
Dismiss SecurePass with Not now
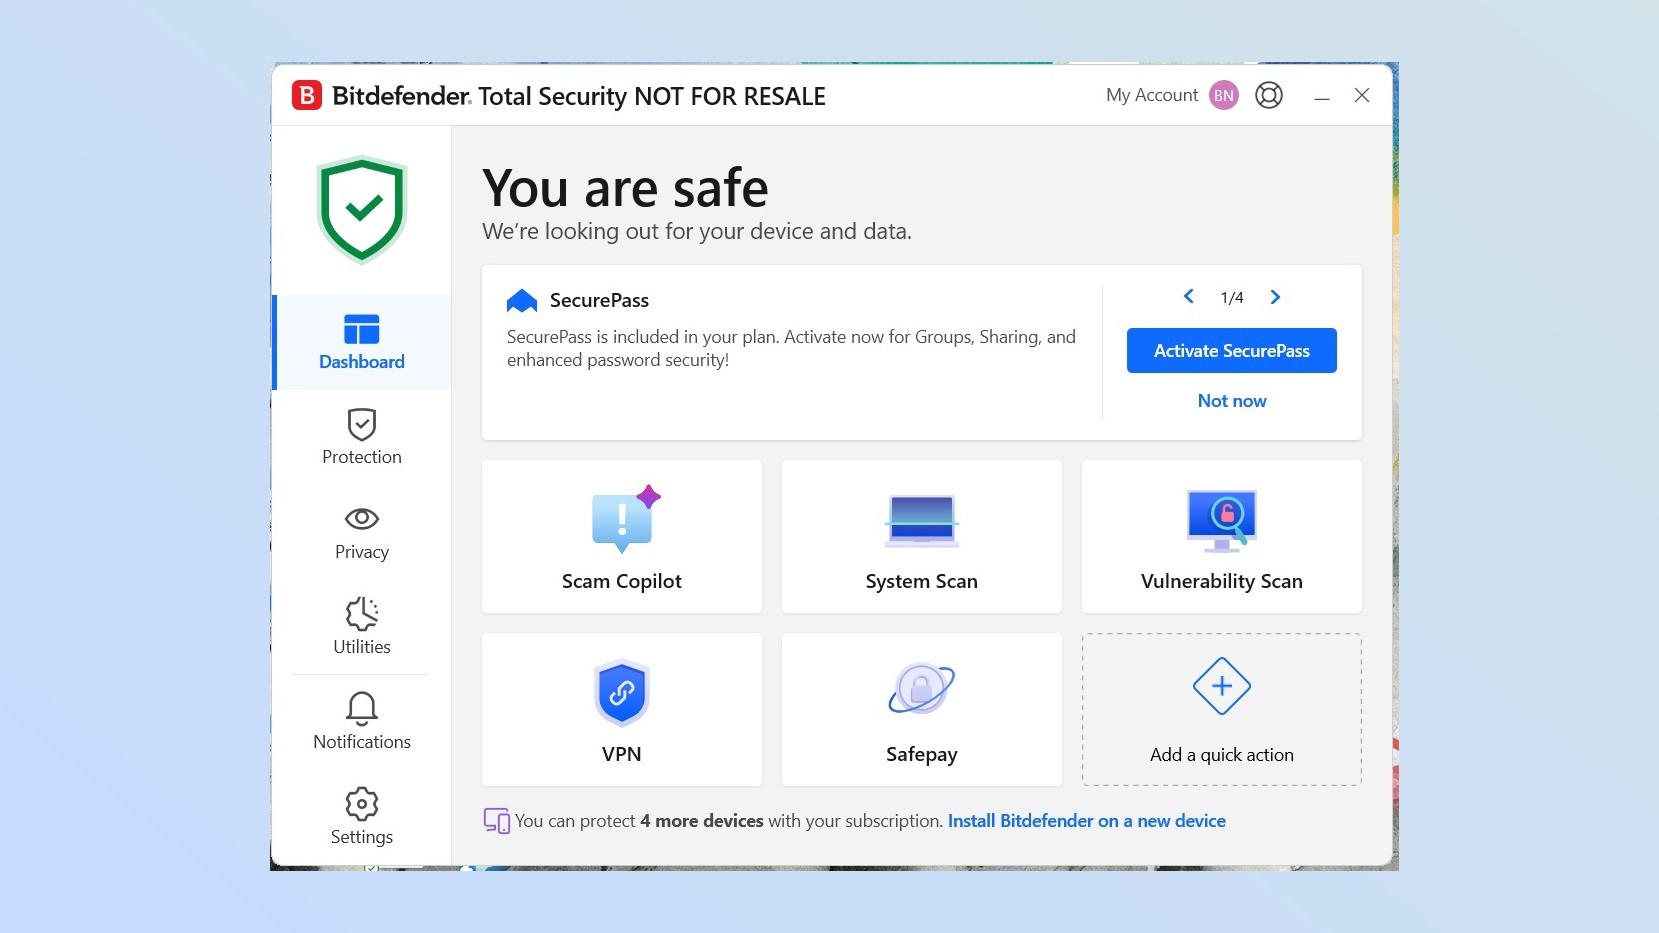[1232, 400]
